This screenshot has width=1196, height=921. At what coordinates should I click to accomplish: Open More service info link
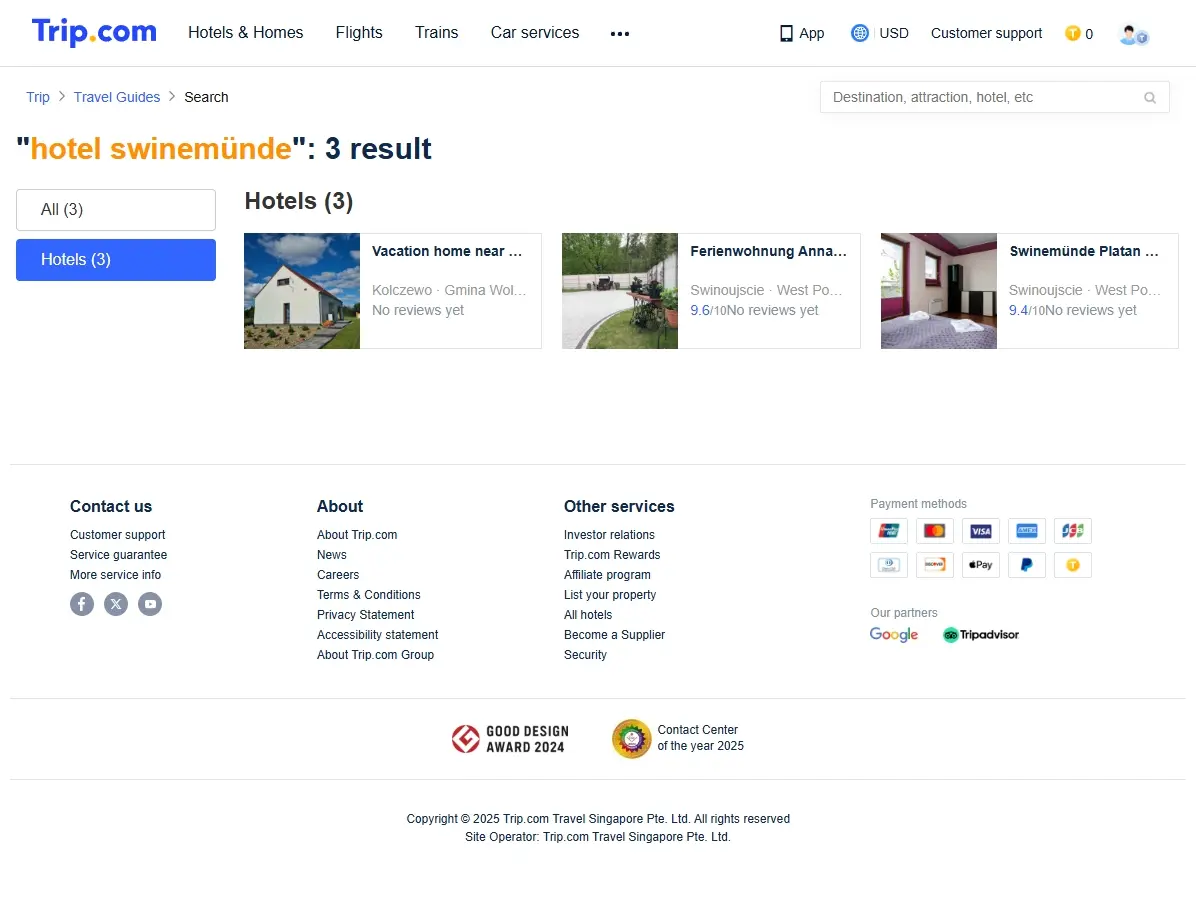115,575
